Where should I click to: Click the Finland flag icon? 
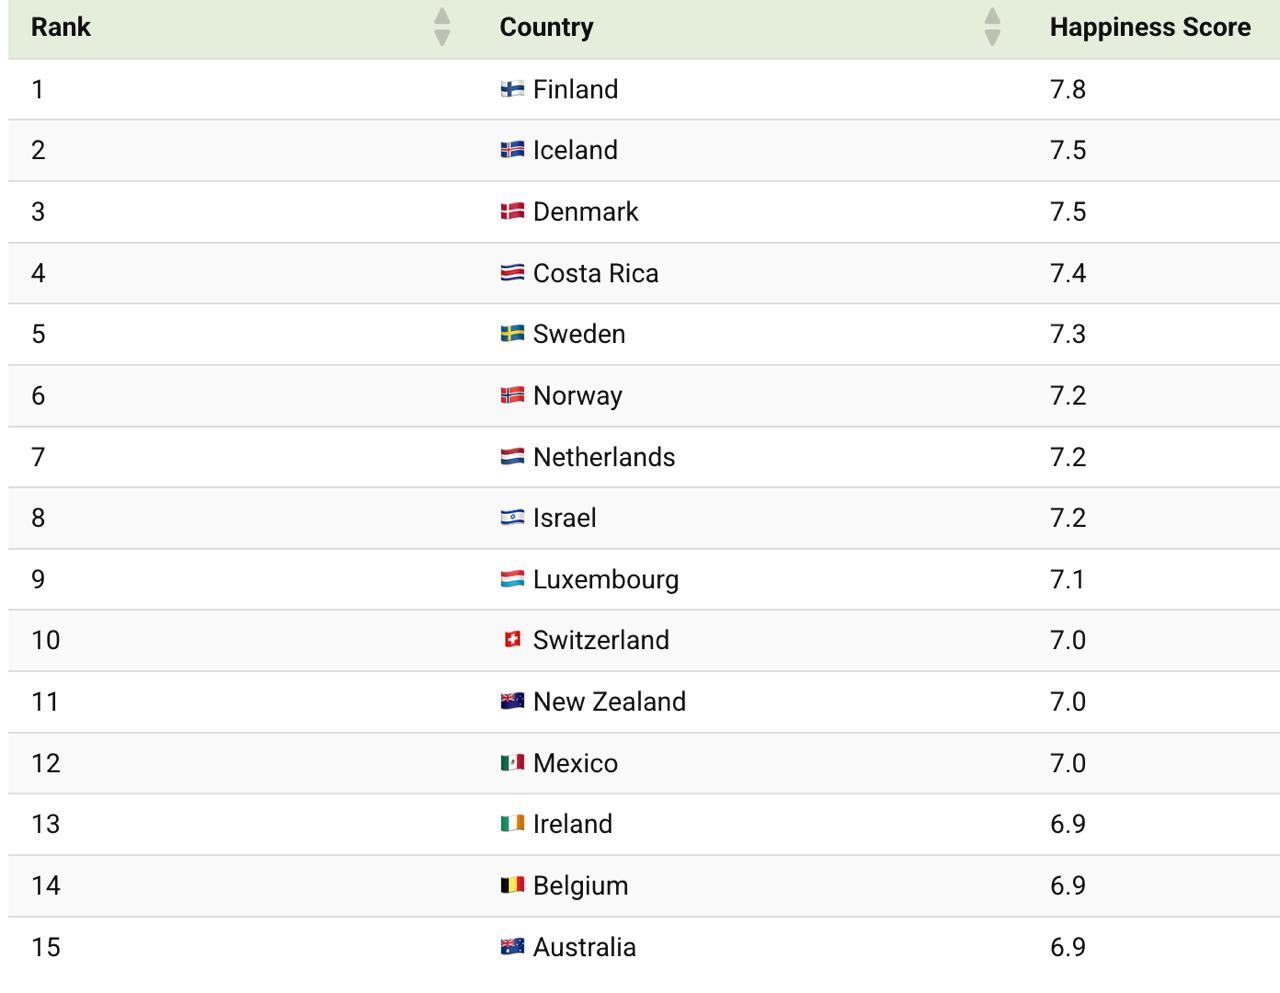(512, 89)
